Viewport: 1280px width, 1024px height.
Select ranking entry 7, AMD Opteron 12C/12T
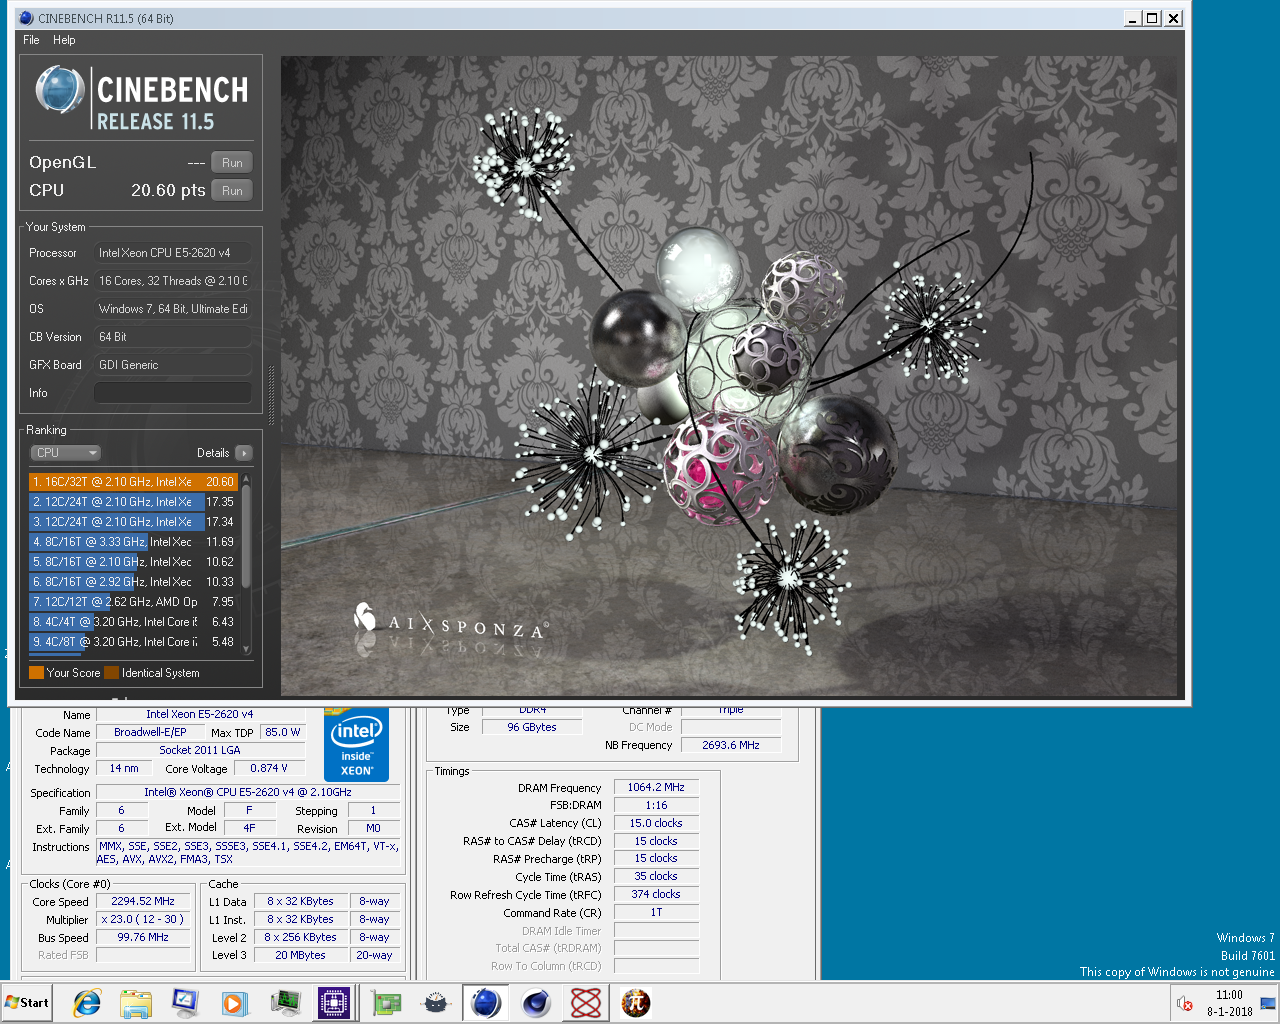pyautogui.click(x=133, y=602)
